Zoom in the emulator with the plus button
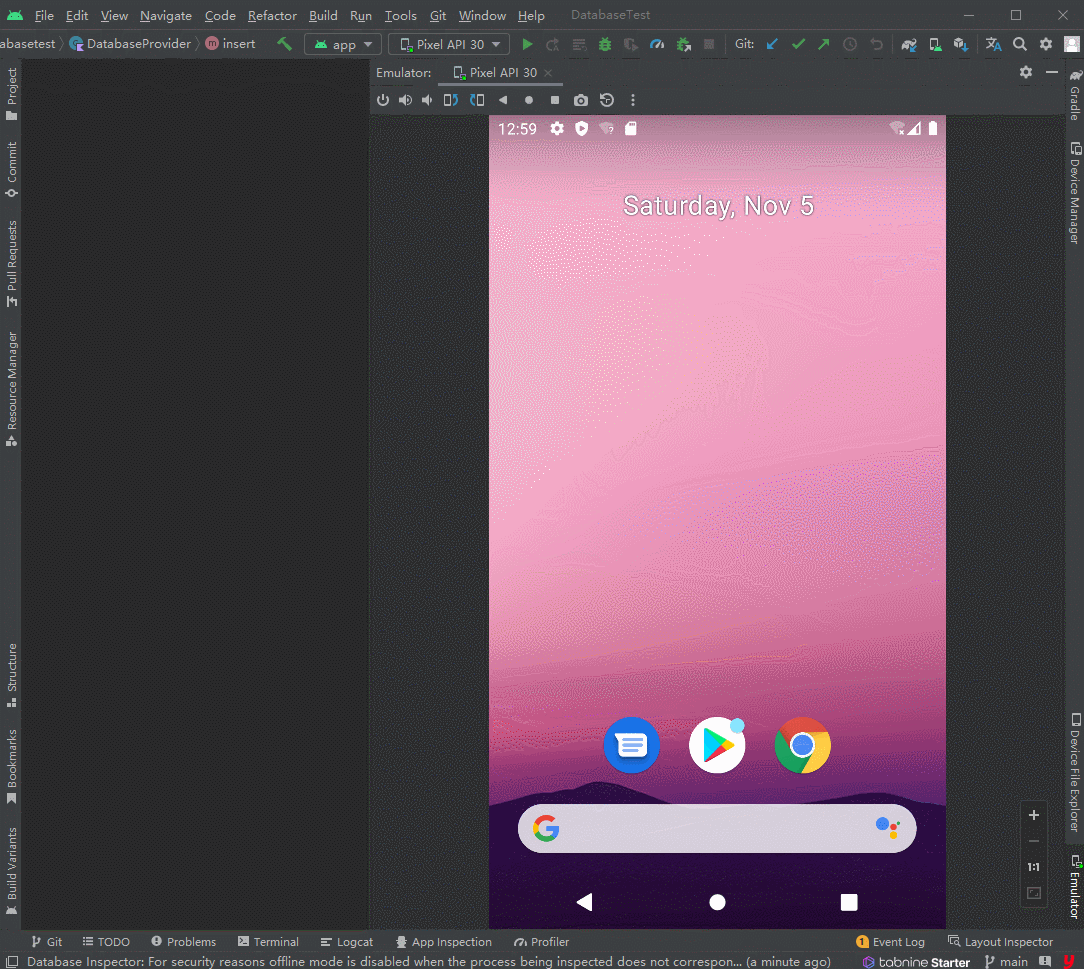Viewport: 1084px width, 969px height. (x=1034, y=815)
